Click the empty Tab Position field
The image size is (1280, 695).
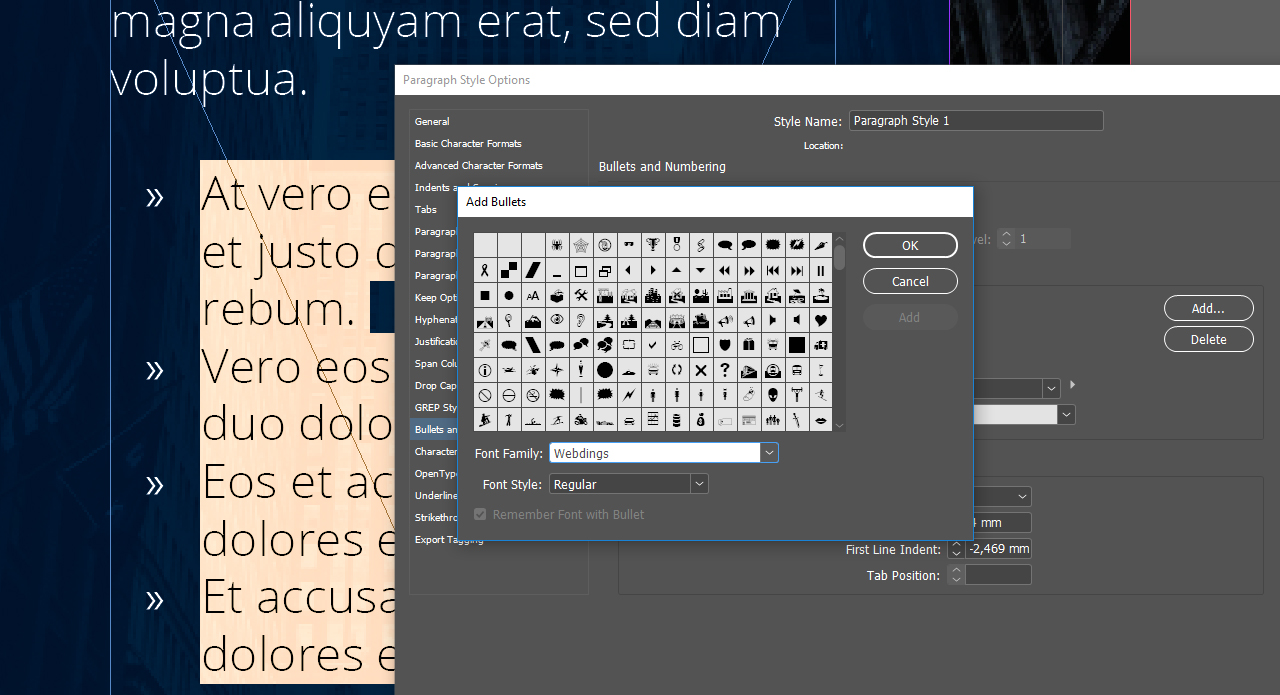(998, 575)
